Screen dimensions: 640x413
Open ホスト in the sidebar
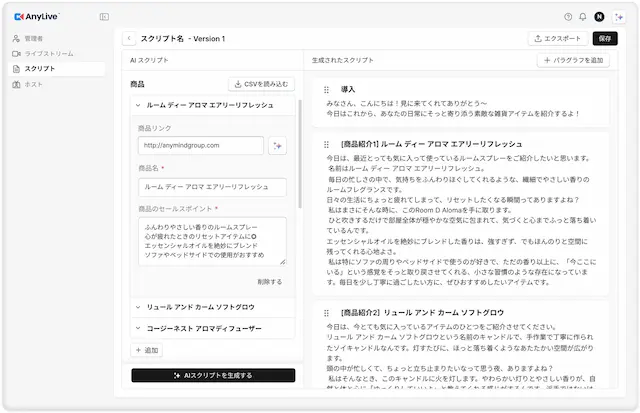33,84
